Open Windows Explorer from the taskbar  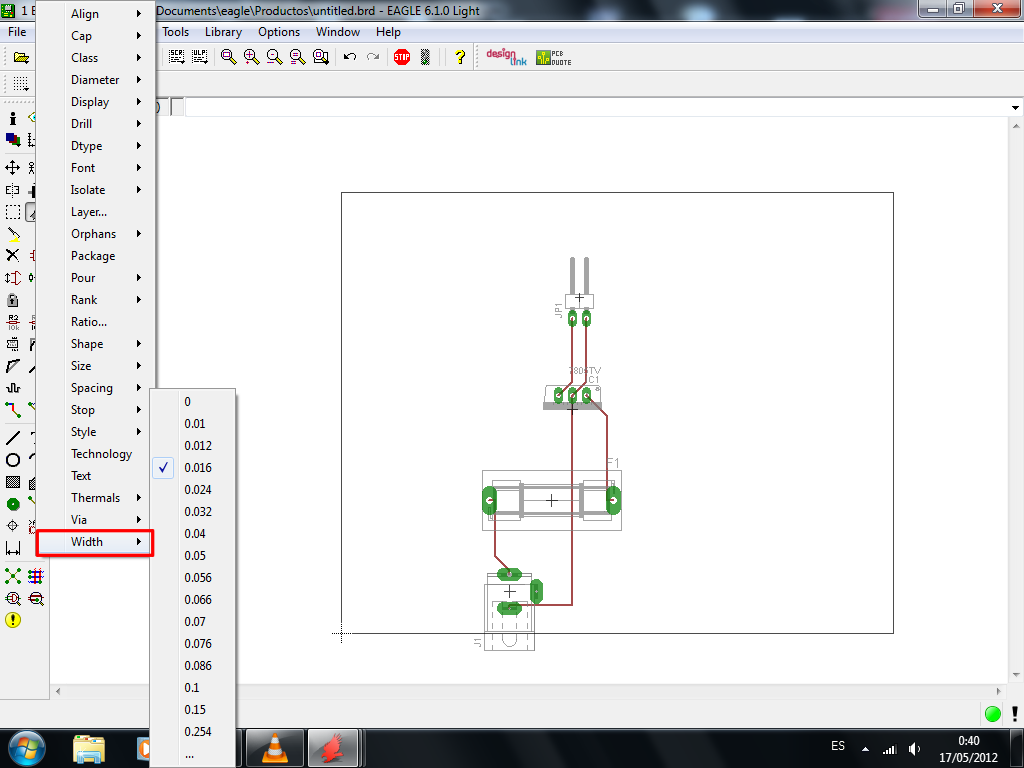(x=89, y=748)
